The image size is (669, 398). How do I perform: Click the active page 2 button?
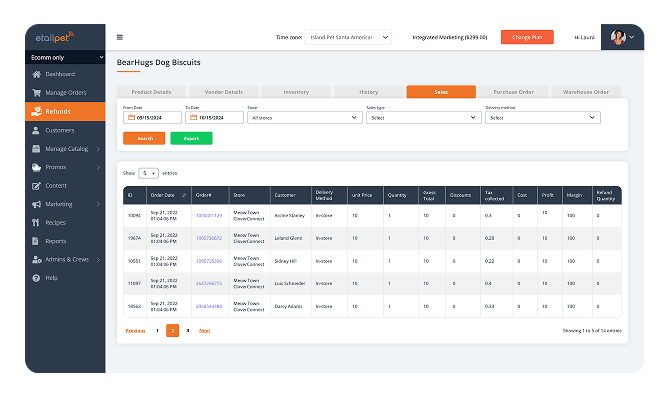(172, 331)
